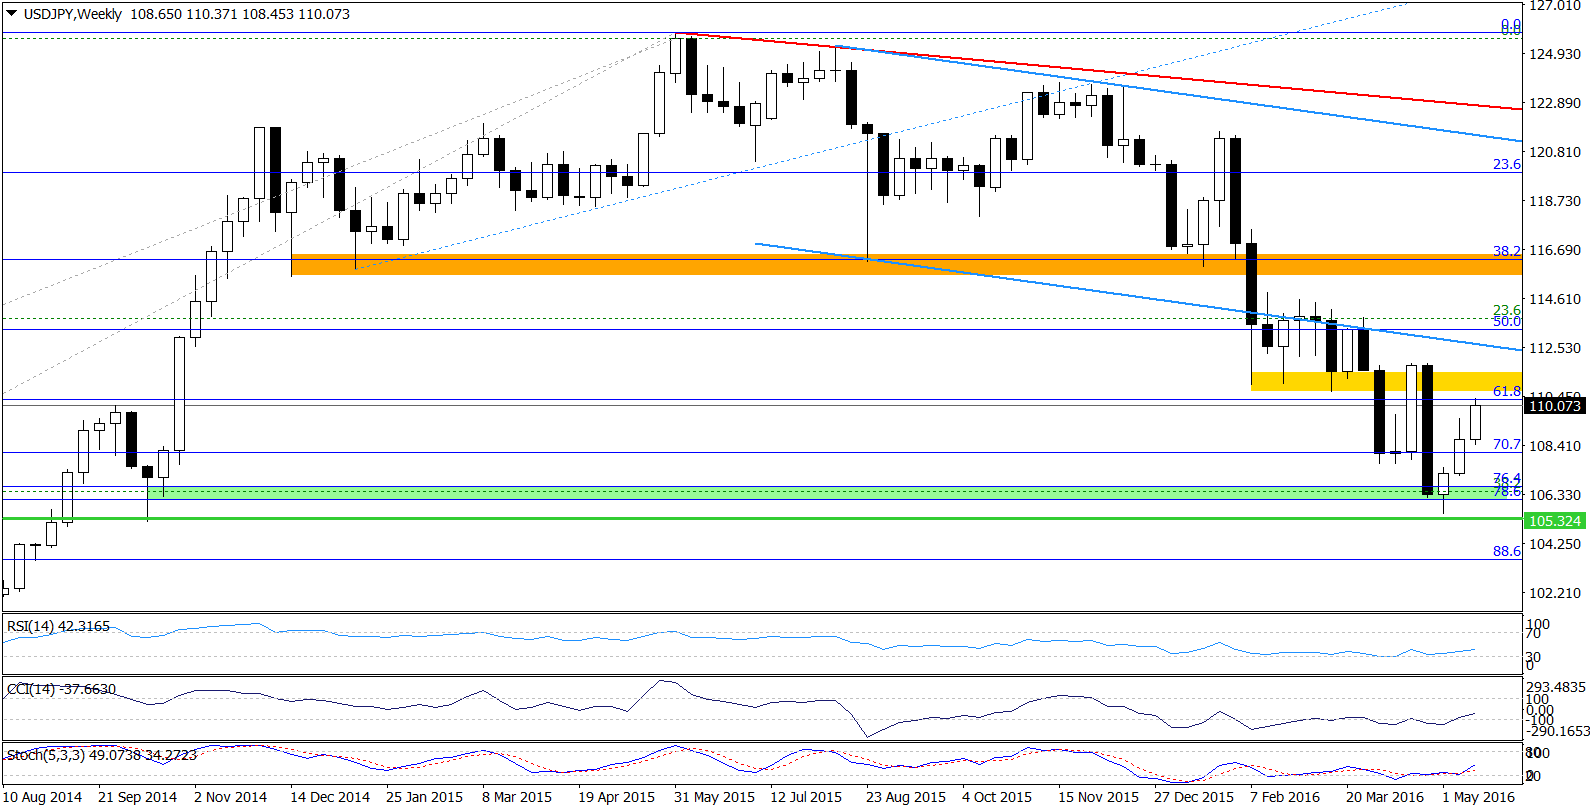Click the 14 Dec 2014 date label

(x=330, y=797)
